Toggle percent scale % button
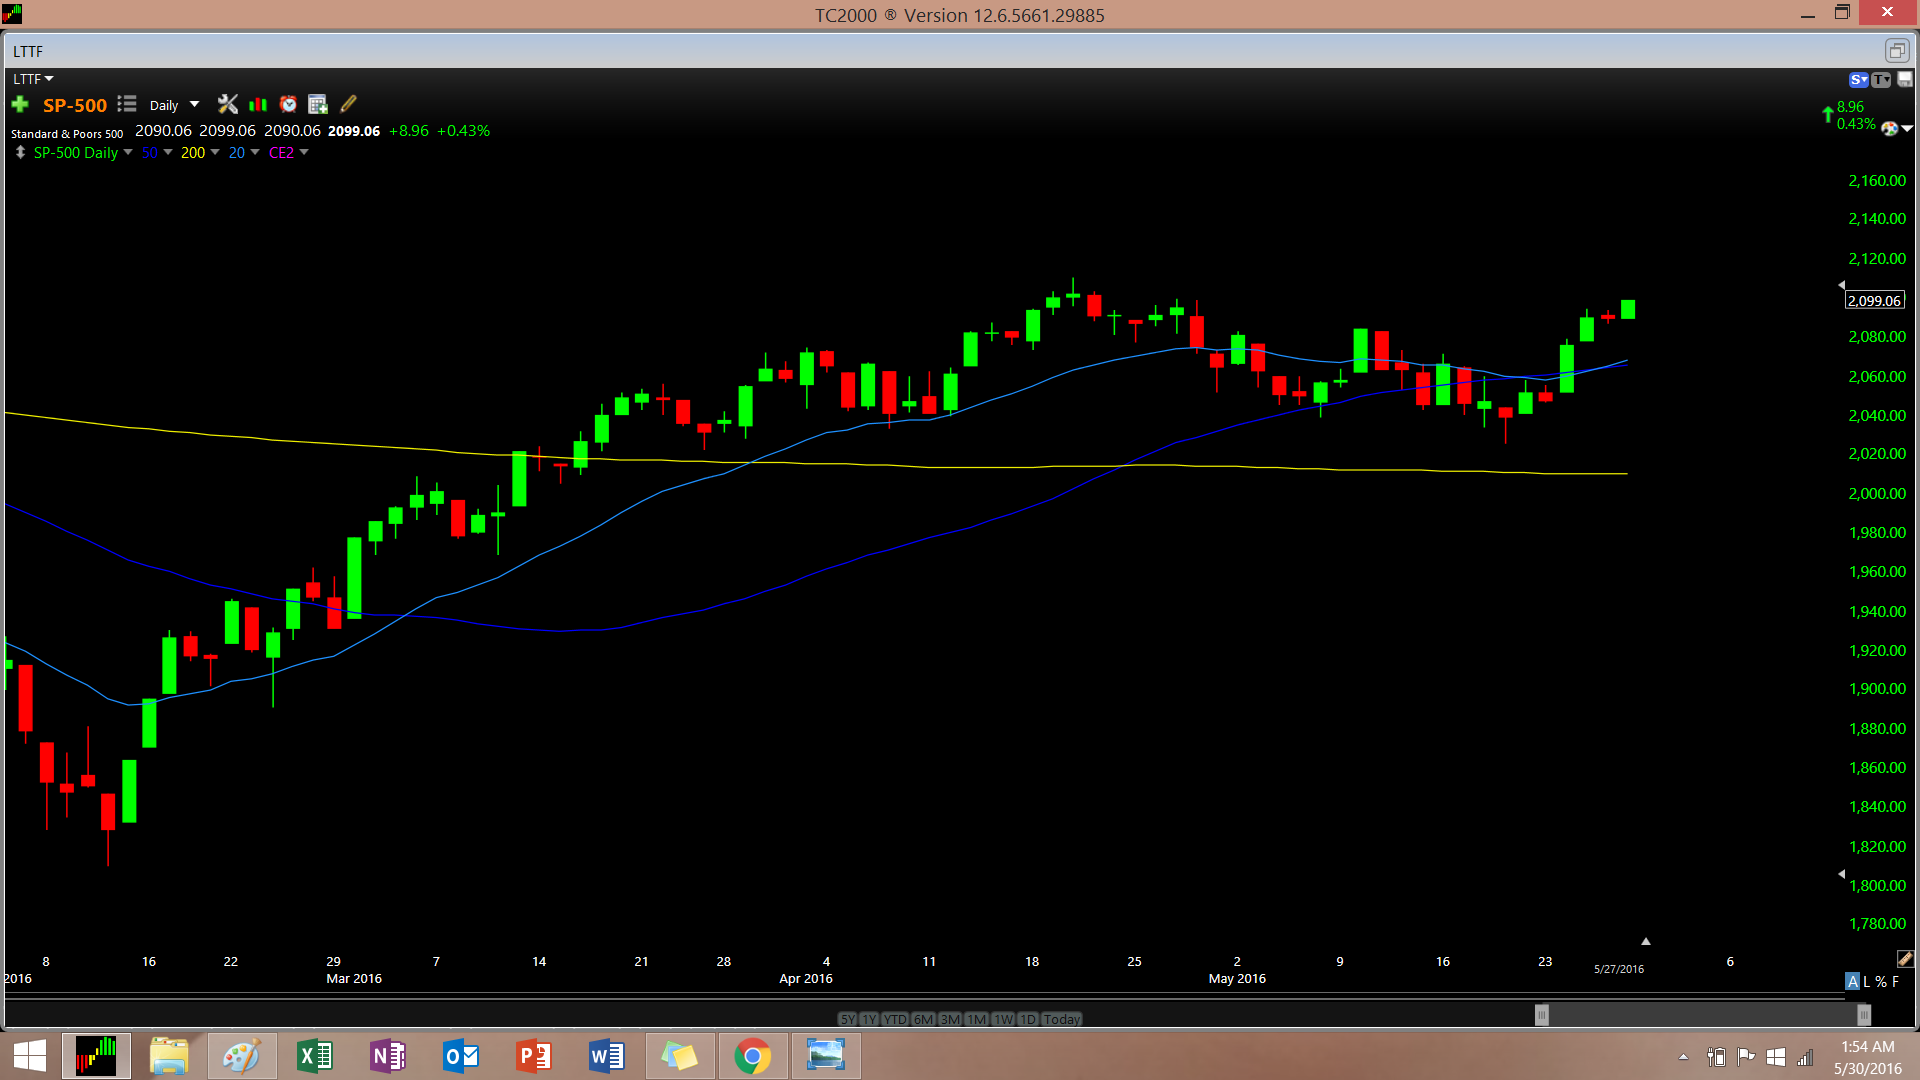 pos(1881,982)
